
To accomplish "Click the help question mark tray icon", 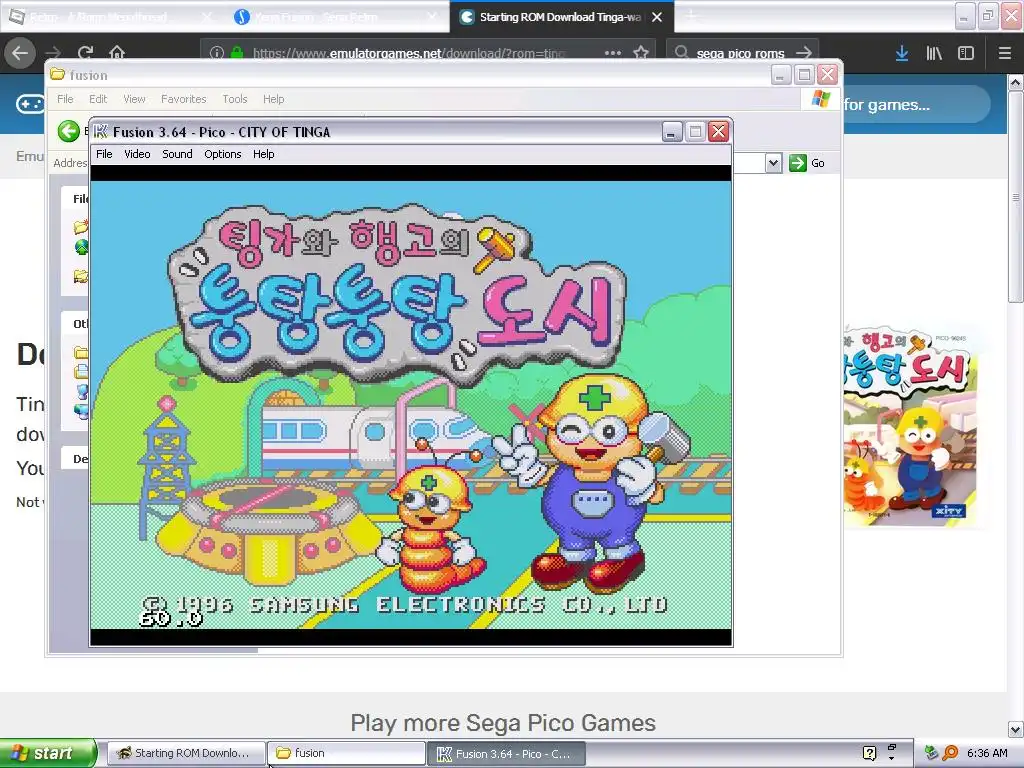I will pos(869,753).
